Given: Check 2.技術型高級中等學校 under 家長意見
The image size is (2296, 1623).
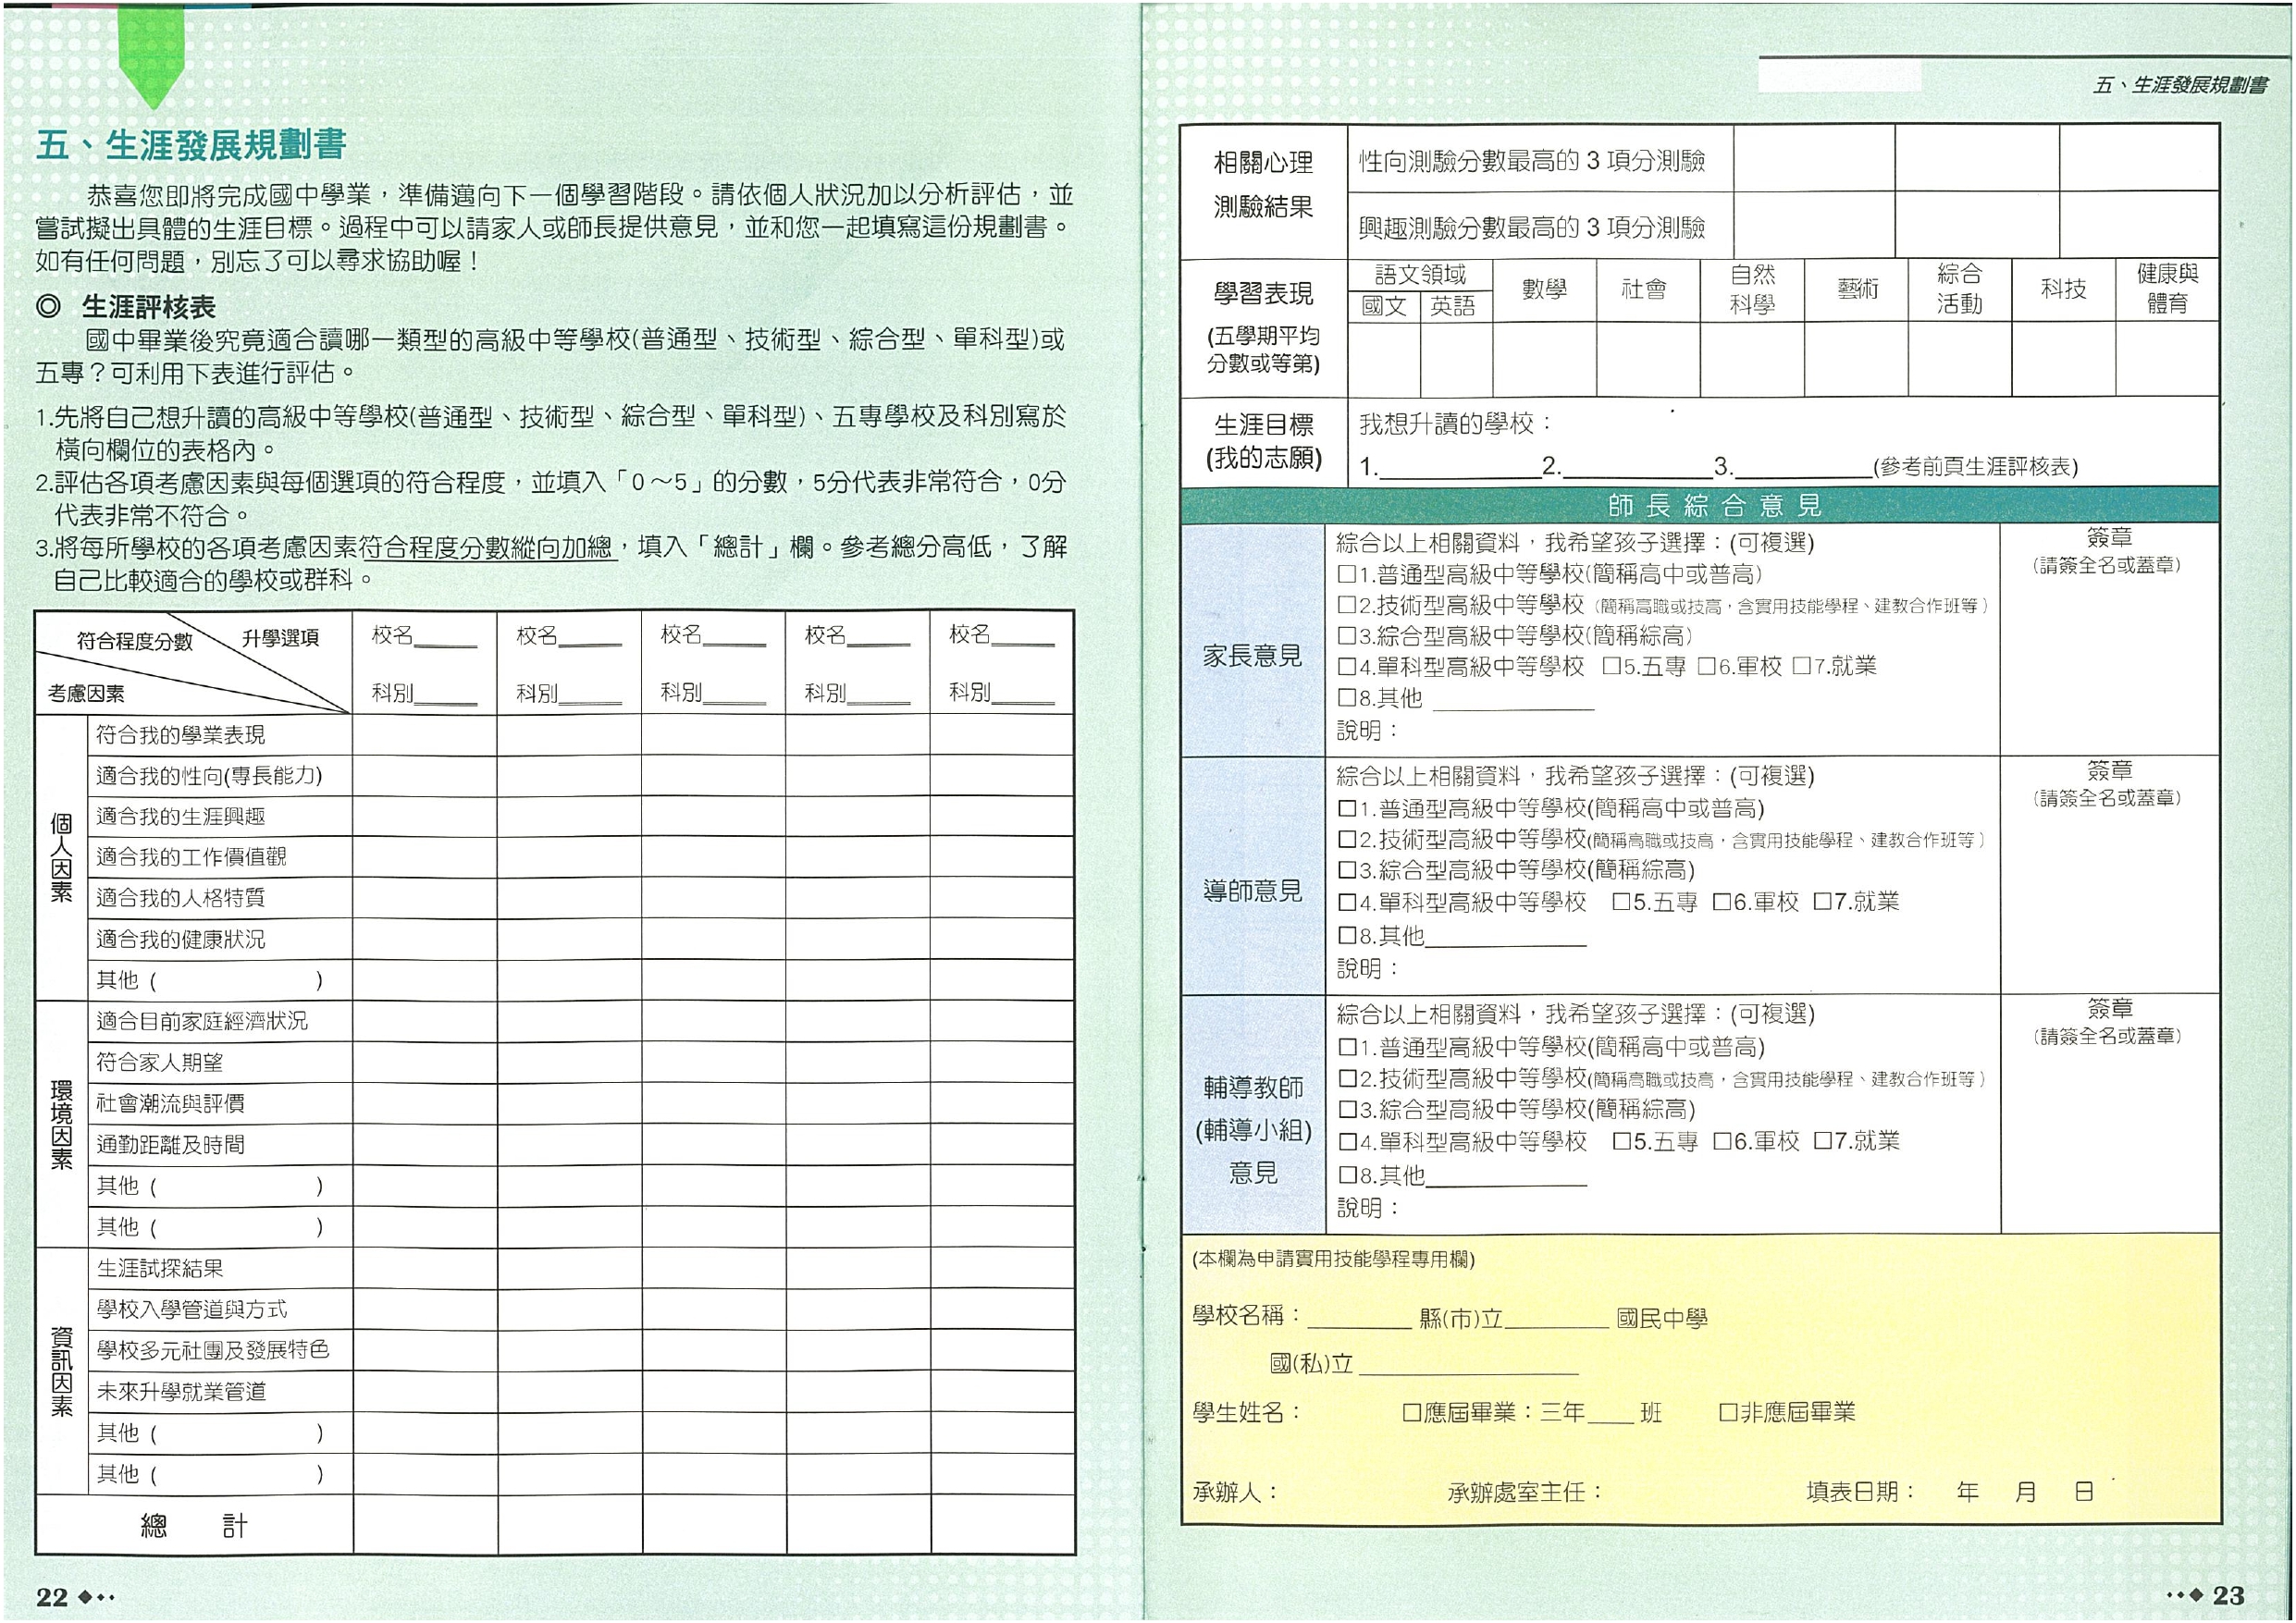Looking at the screenshot, I should 1347,606.
